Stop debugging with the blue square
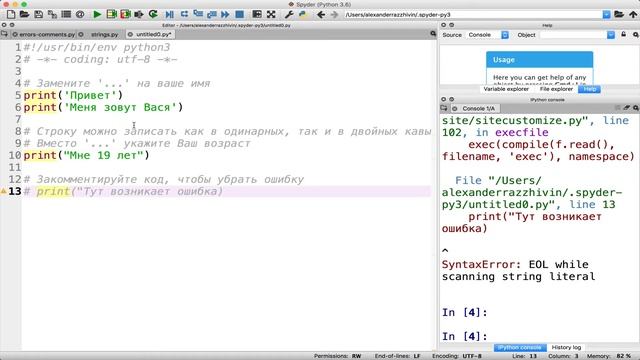 point(240,15)
